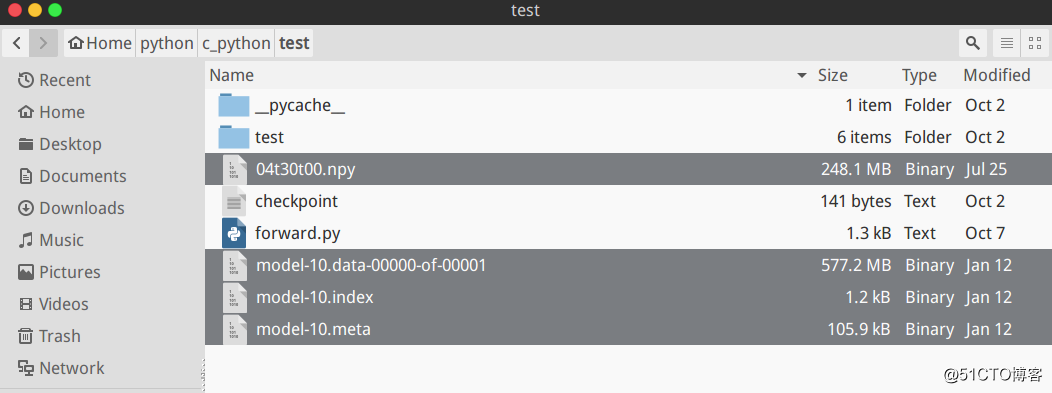This screenshot has width=1052, height=393.
Task: Sort files by Size column
Action: point(833,75)
